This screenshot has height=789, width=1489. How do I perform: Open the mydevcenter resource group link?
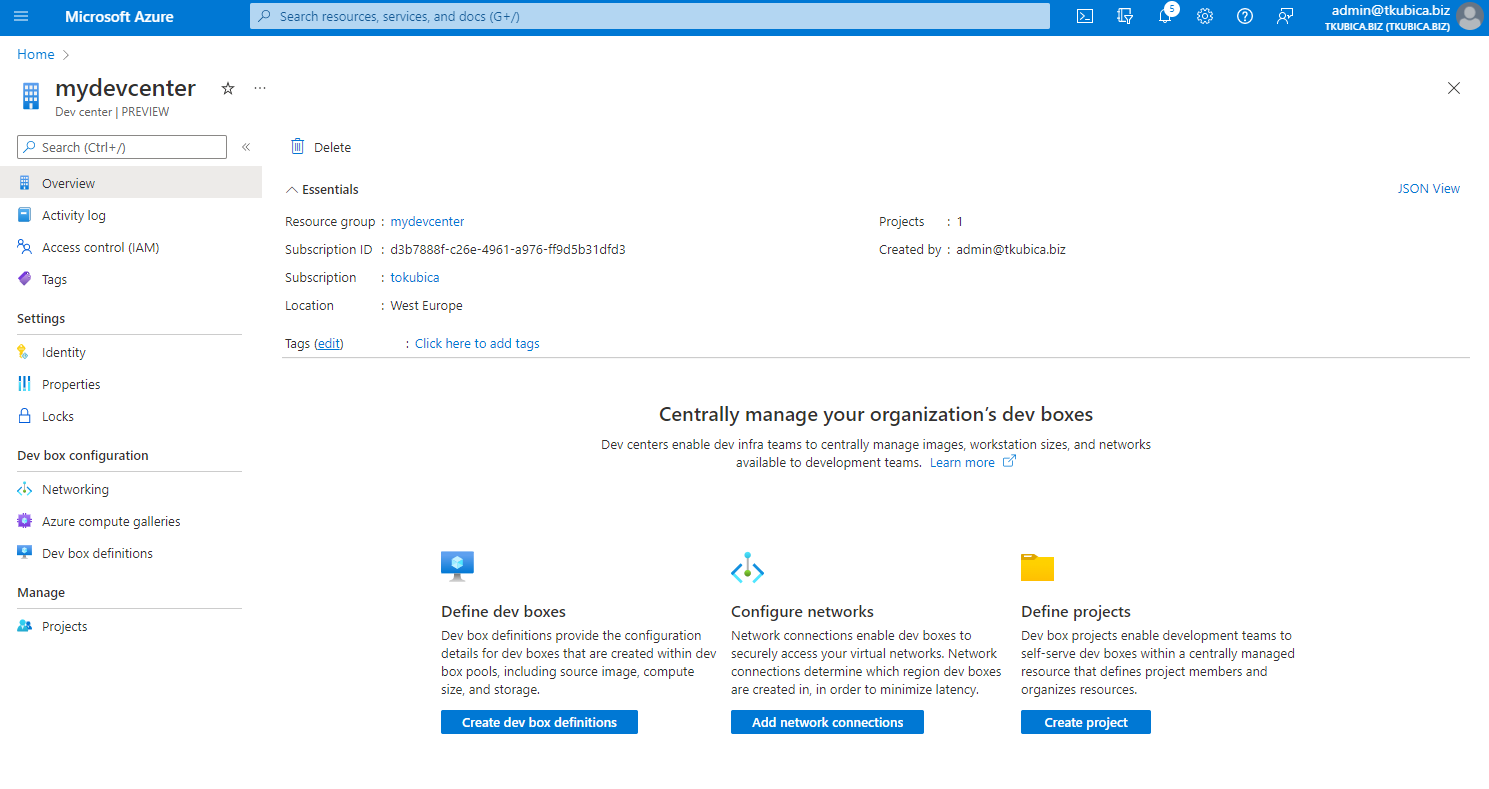coord(427,221)
